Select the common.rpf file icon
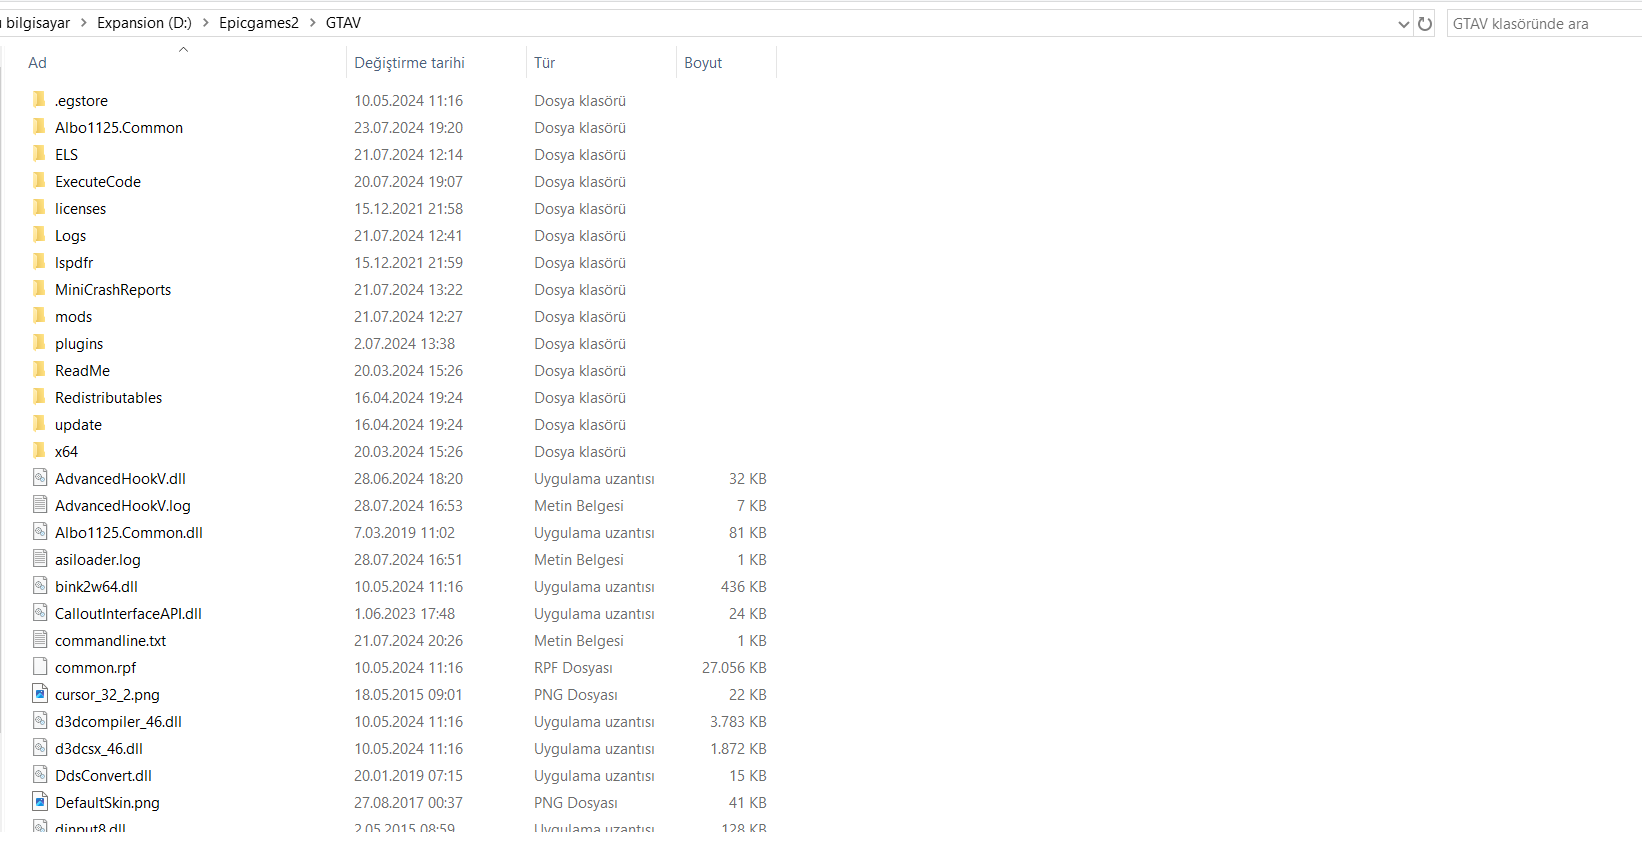The image size is (1642, 848). coord(40,666)
